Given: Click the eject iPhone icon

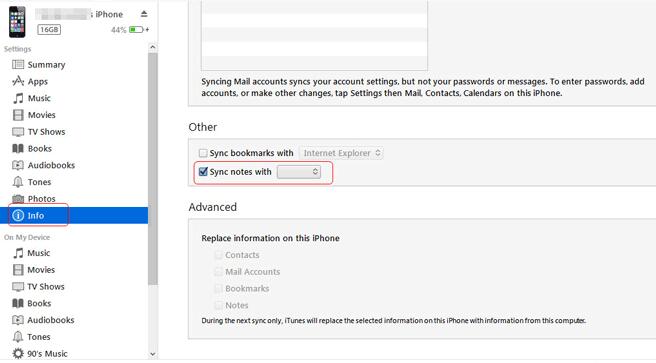Looking at the screenshot, I should click(144, 14).
